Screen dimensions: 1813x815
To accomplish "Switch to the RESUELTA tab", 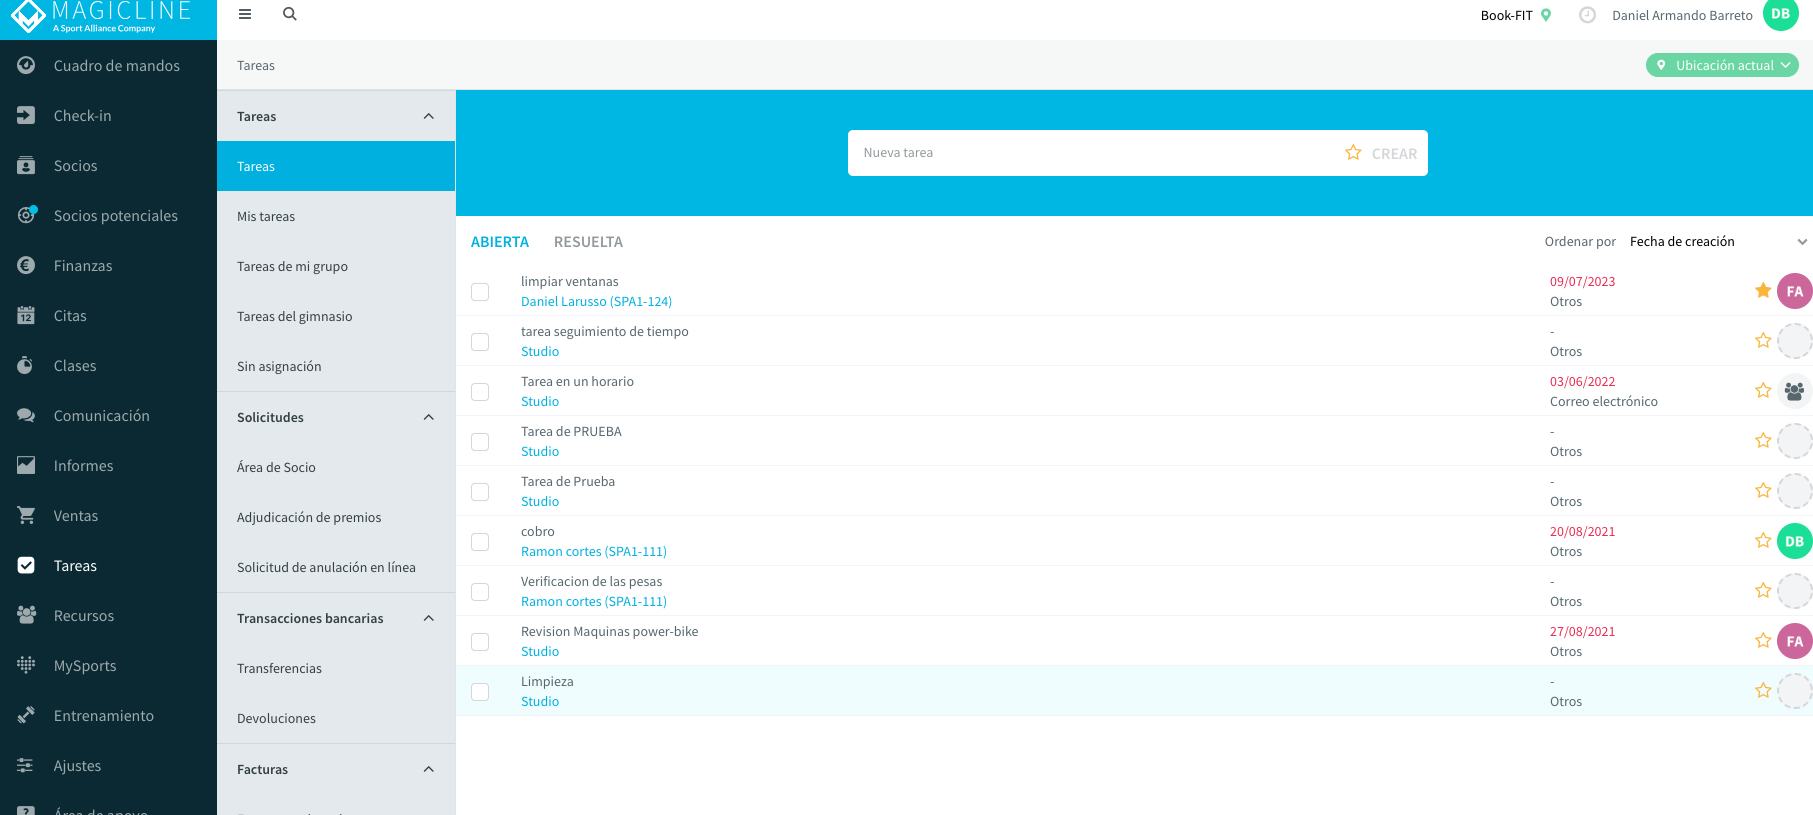I will 588,242.
